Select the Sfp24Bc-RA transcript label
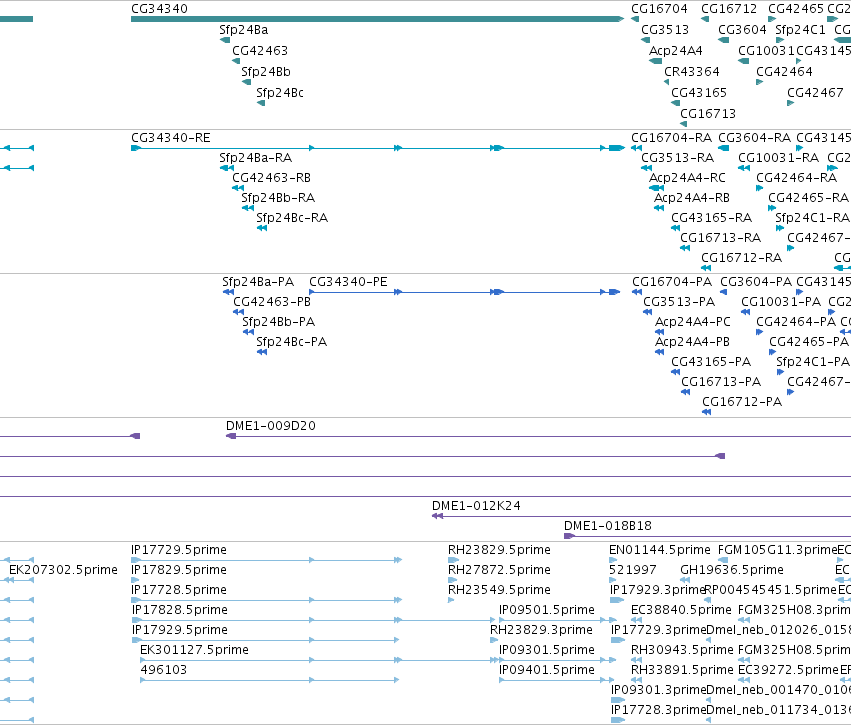The image size is (851, 725). (292, 219)
